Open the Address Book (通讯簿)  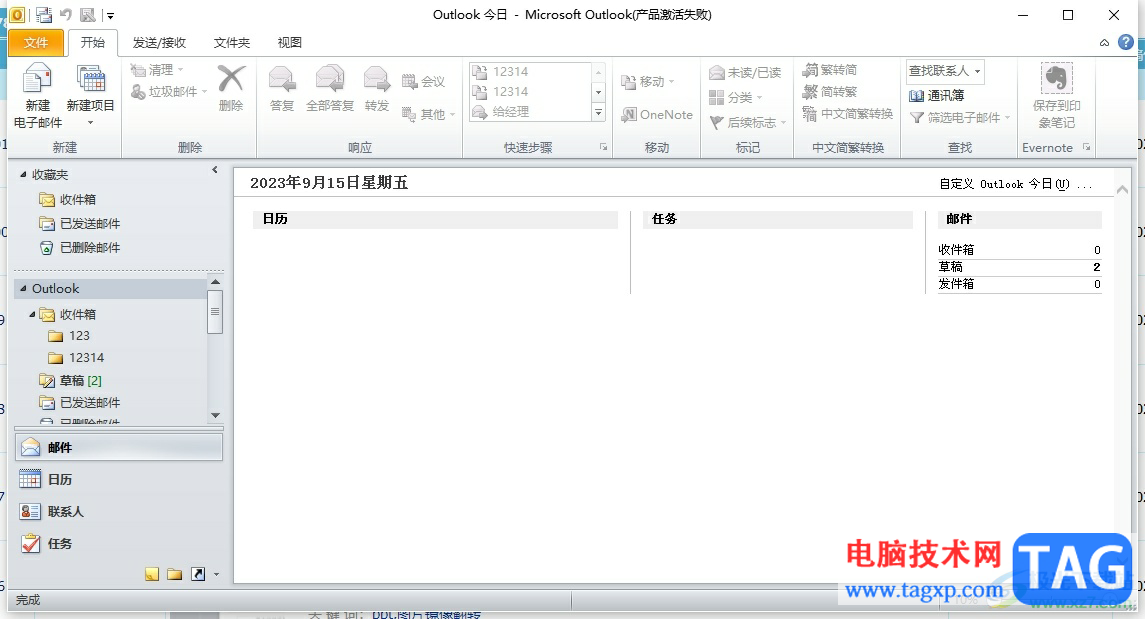tap(937, 96)
